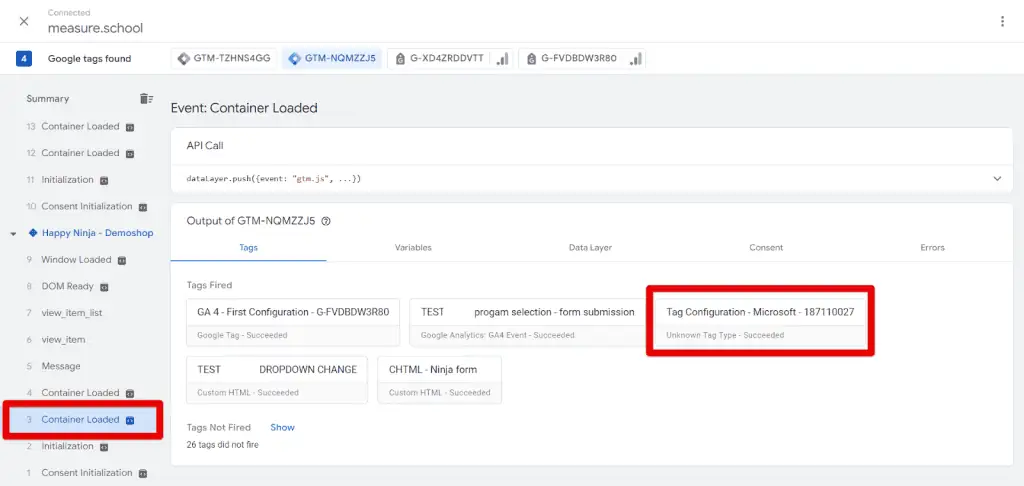Viewport: 1024px width, 486px height.
Task: Select event 9 Window Loaded
Action: point(76,259)
